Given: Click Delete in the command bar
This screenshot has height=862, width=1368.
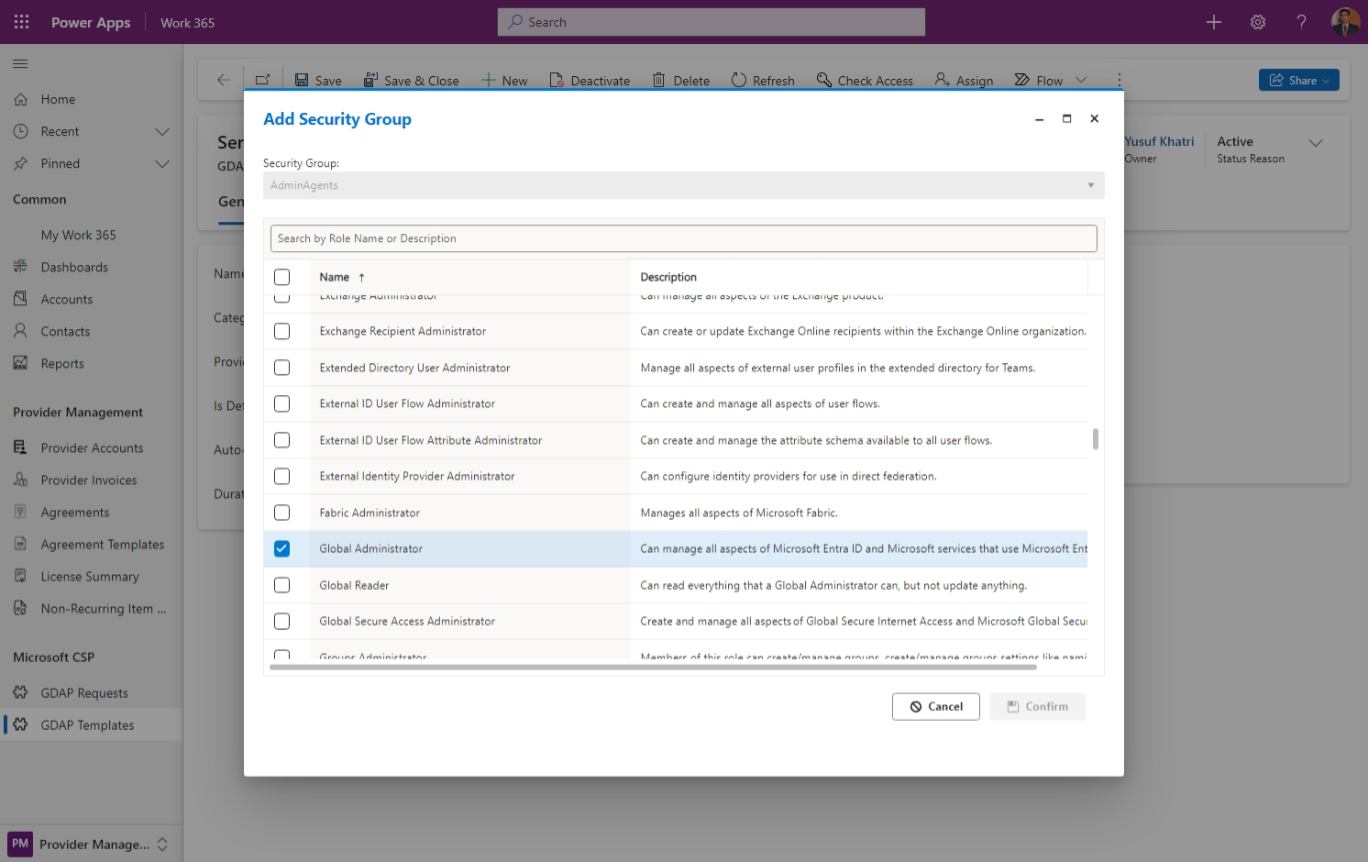Looking at the screenshot, I should click(x=681, y=80).
